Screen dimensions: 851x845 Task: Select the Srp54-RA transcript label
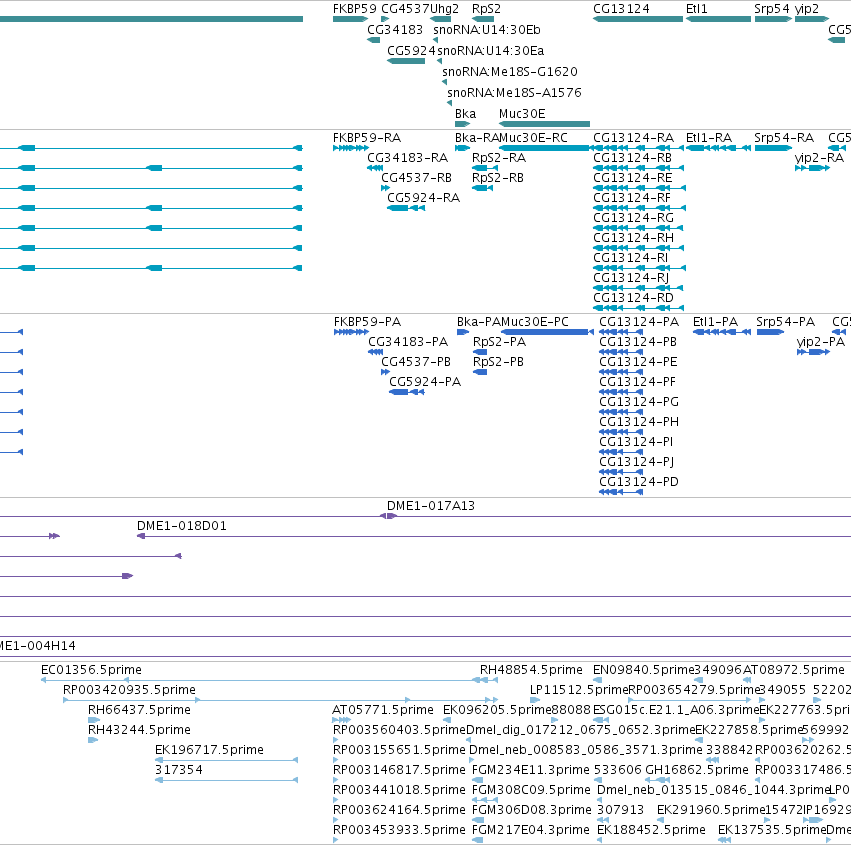(x=784, y=138)
